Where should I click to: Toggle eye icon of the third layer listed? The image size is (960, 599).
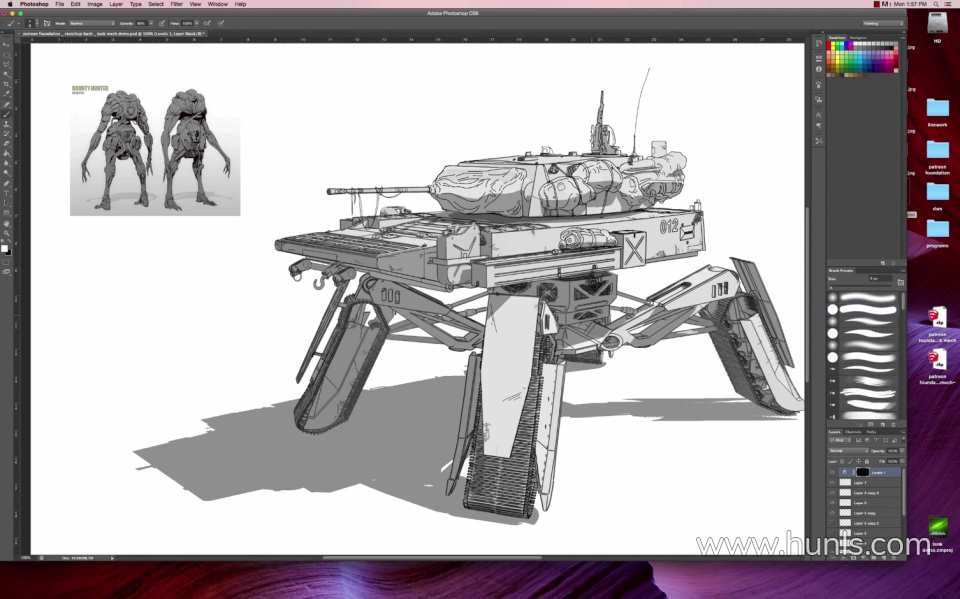[832, 492]
